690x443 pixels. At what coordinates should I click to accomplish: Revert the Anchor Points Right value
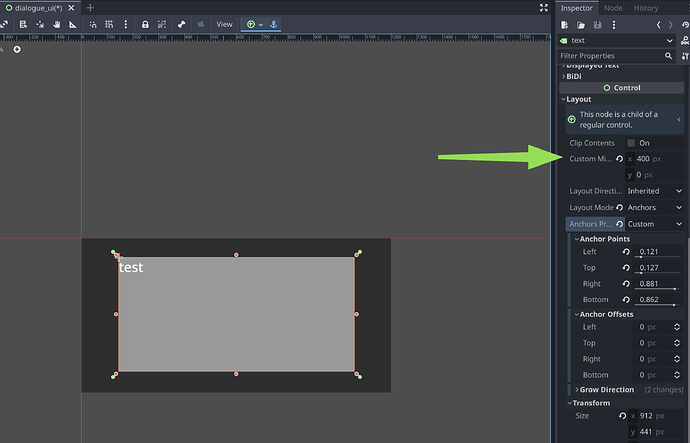(626, 284)
